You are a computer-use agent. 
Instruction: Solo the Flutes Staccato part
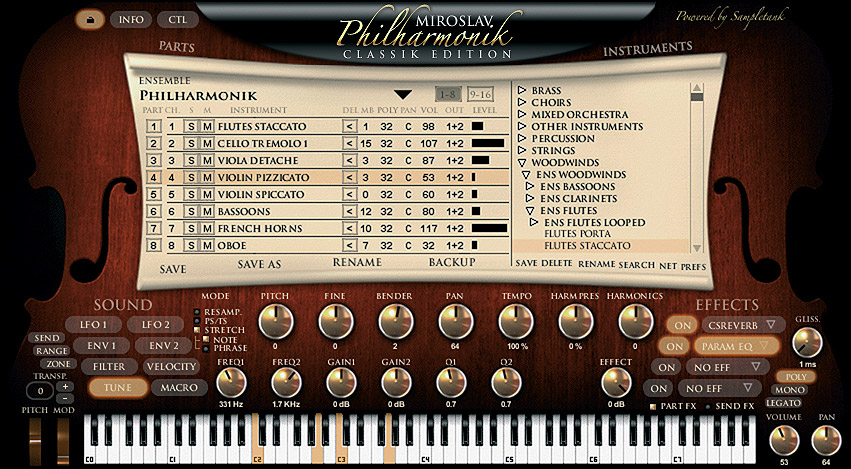(x=190, y=127)
